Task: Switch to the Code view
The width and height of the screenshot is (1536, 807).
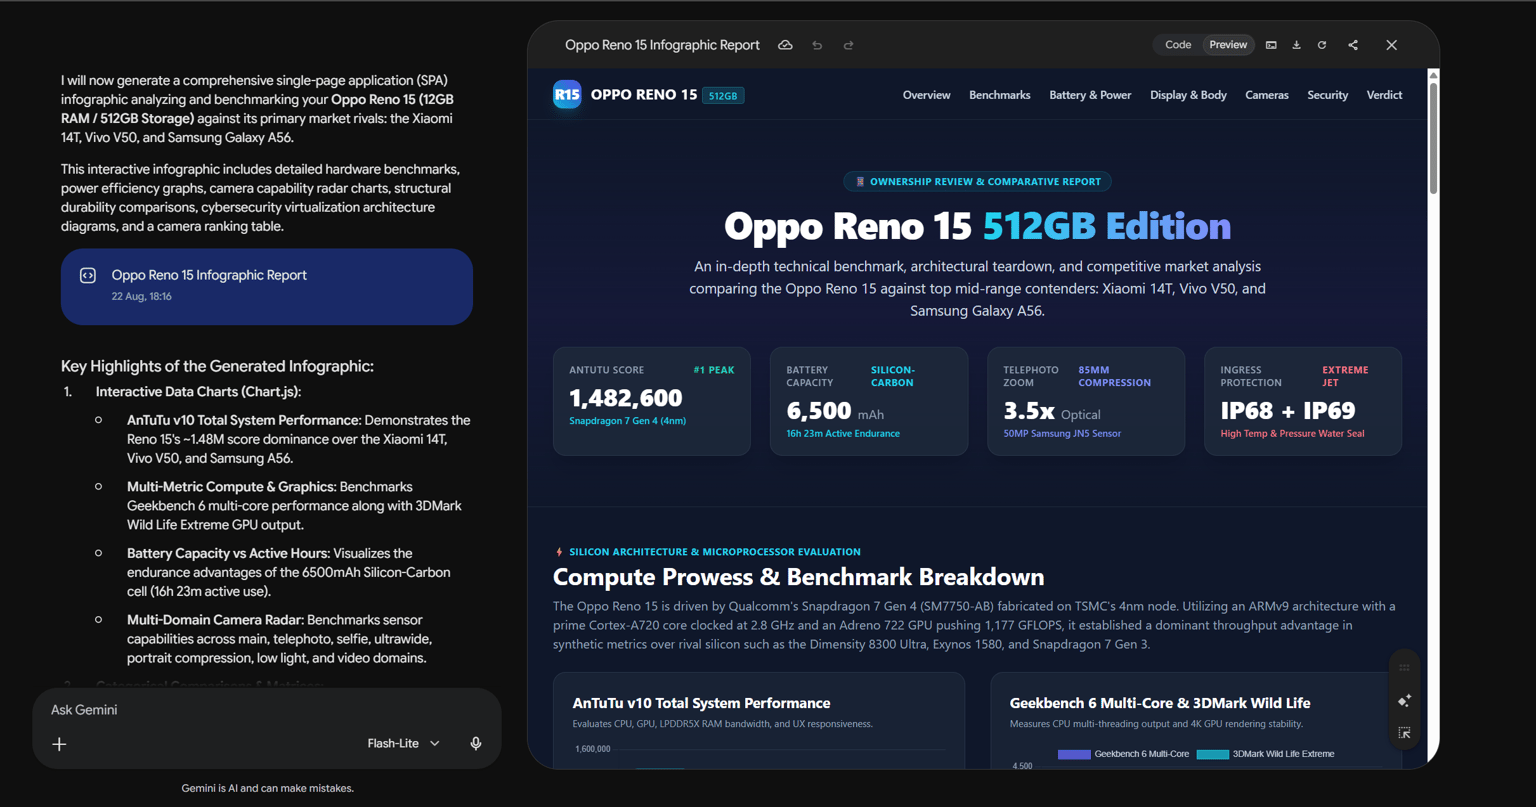Action: point(1178,45)
